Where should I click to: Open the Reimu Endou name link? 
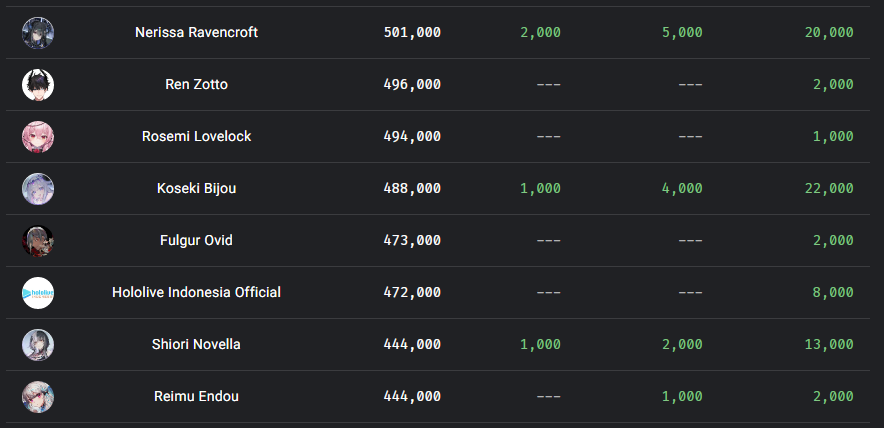pos(196,396)
